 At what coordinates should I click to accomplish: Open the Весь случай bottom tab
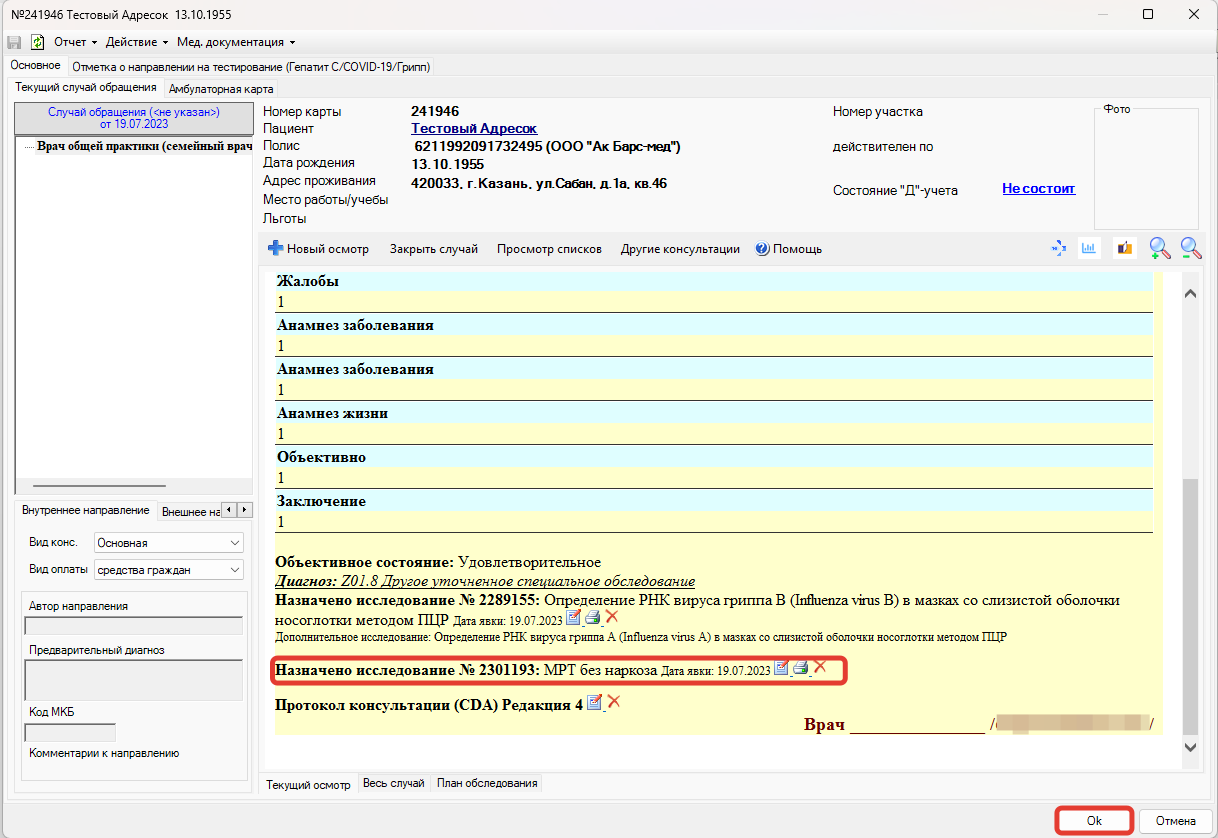pyautogui.click(x=394, y=783)
